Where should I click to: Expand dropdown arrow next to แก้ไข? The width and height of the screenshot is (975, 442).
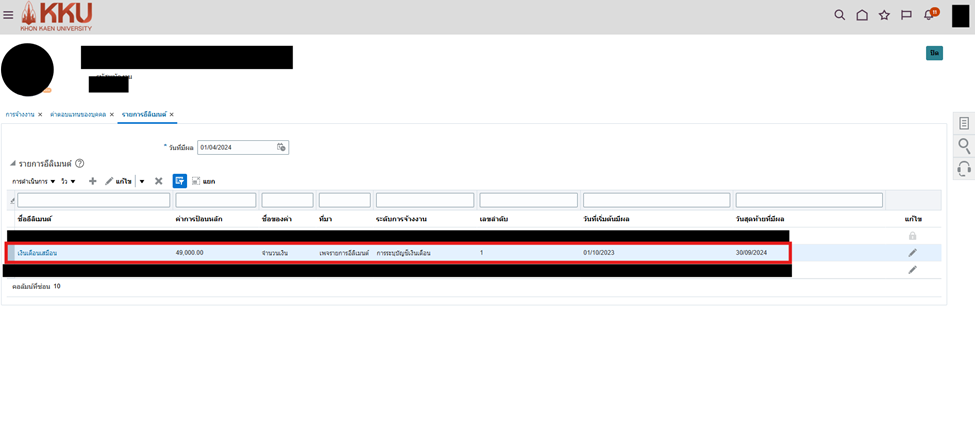pyautogui.click(x=142, y=181)
